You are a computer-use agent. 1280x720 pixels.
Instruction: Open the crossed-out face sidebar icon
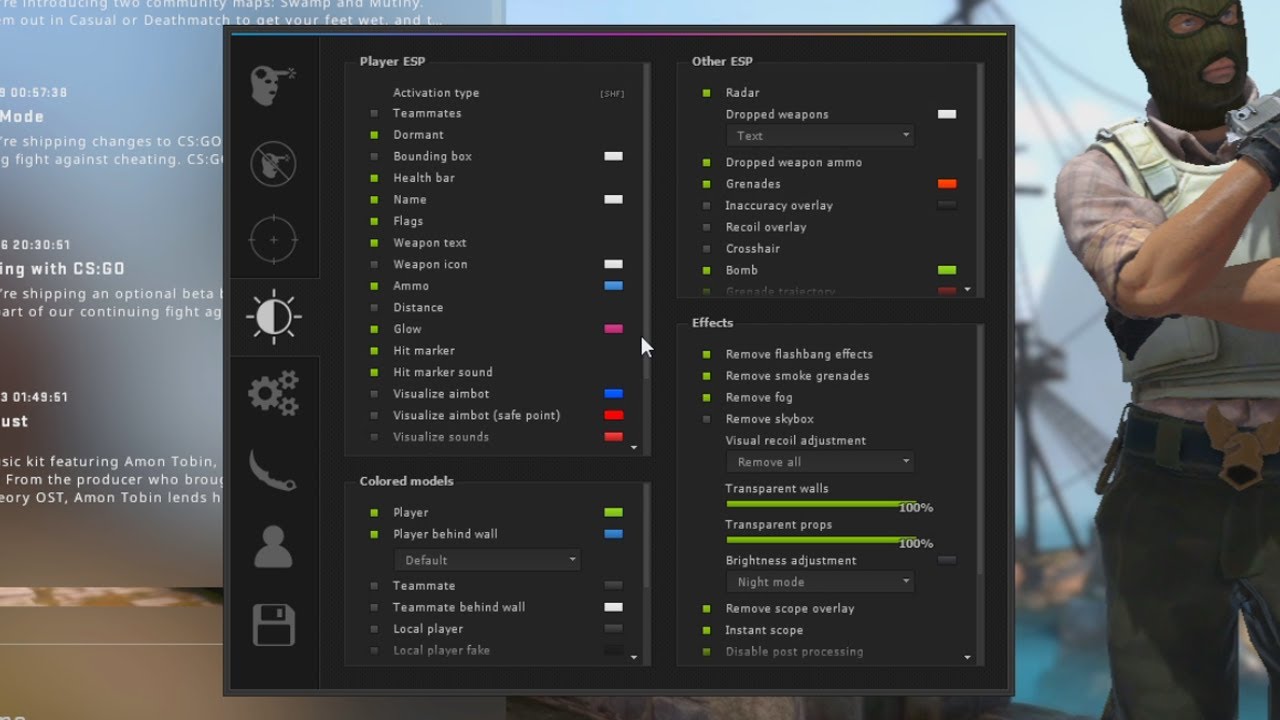(x=273, y=163)
